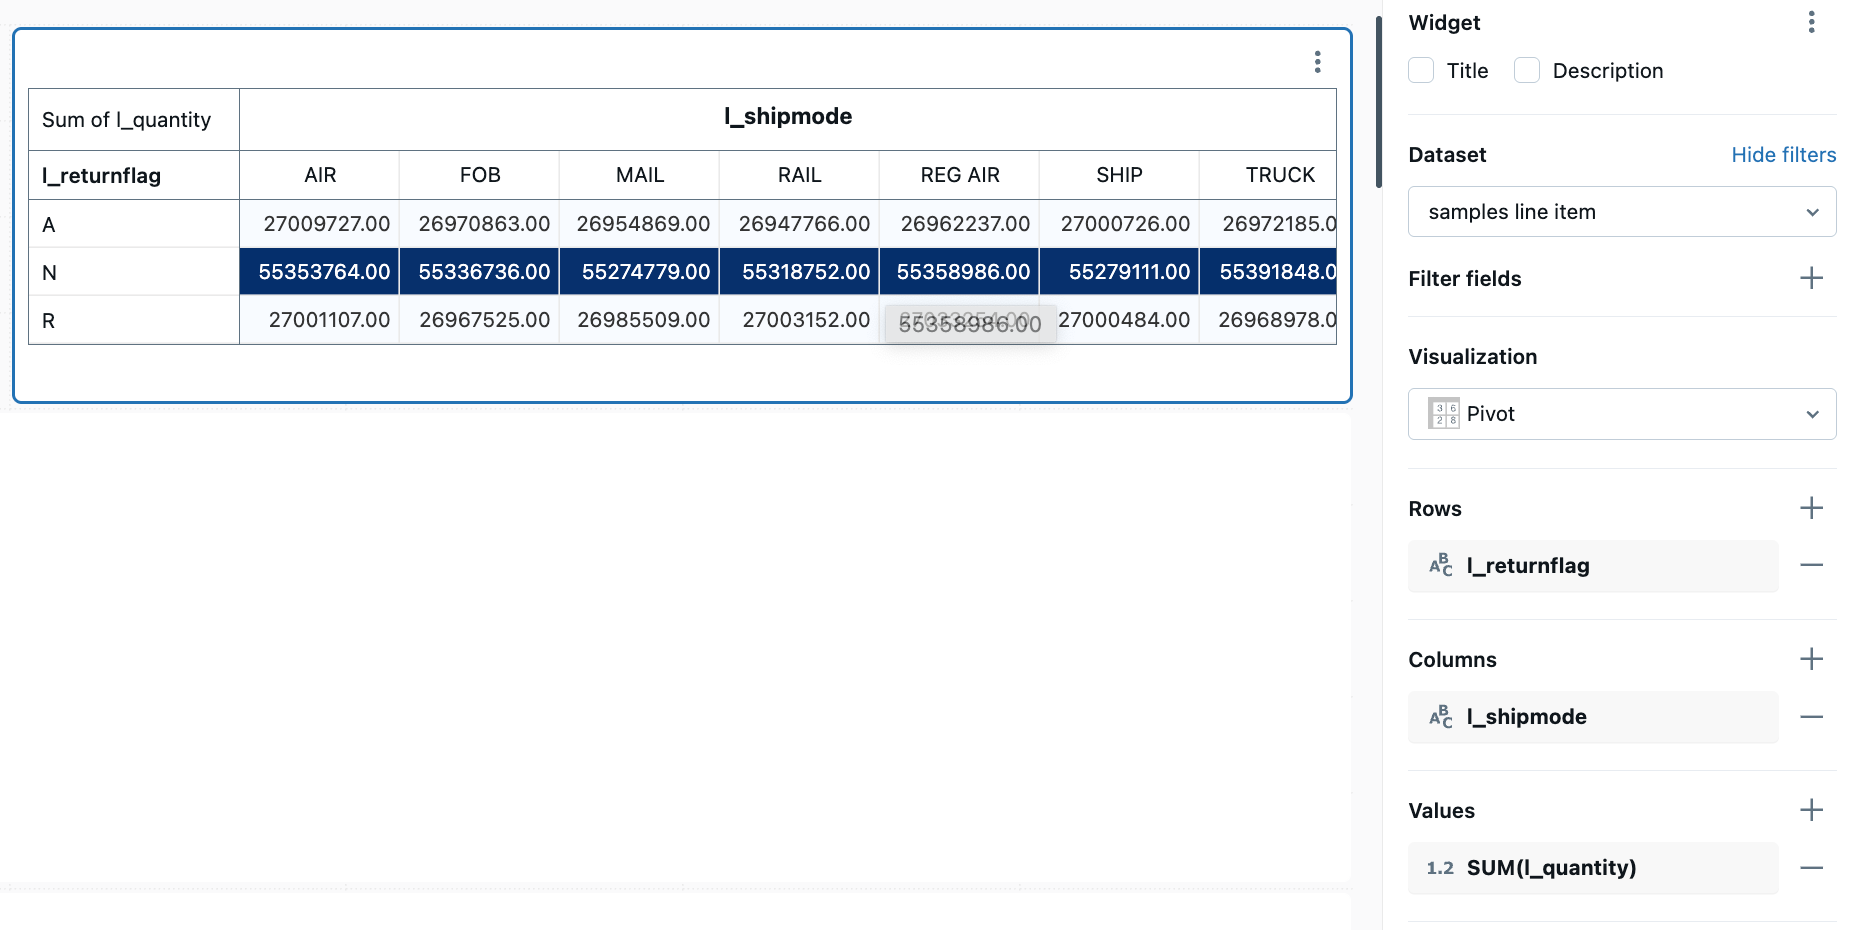1850x930 pixels.
Task: Click the Hide filters link
Action: (1783, 155)
